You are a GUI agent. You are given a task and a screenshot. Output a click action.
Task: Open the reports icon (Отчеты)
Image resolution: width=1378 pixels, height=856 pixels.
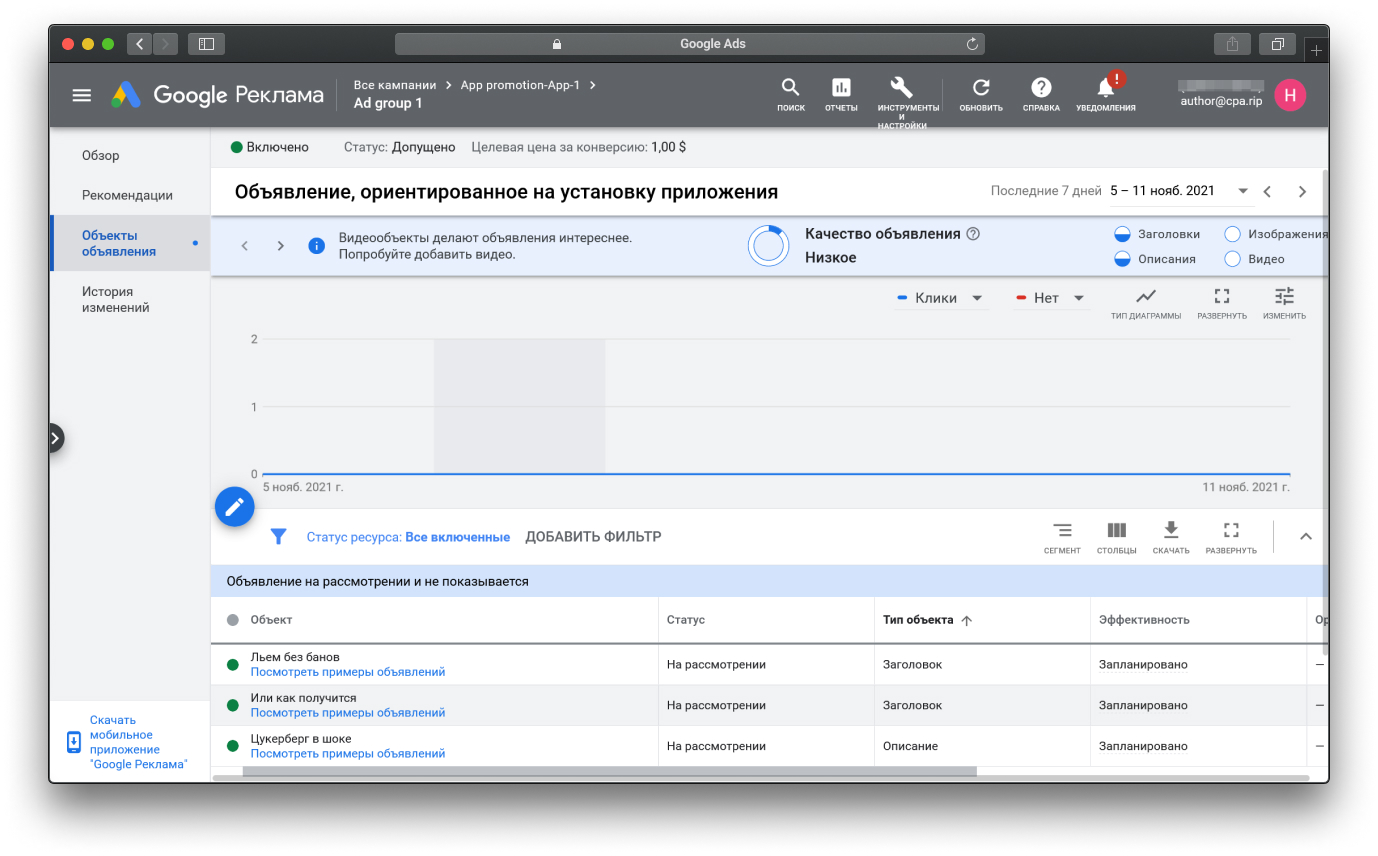tap(841, 95)
